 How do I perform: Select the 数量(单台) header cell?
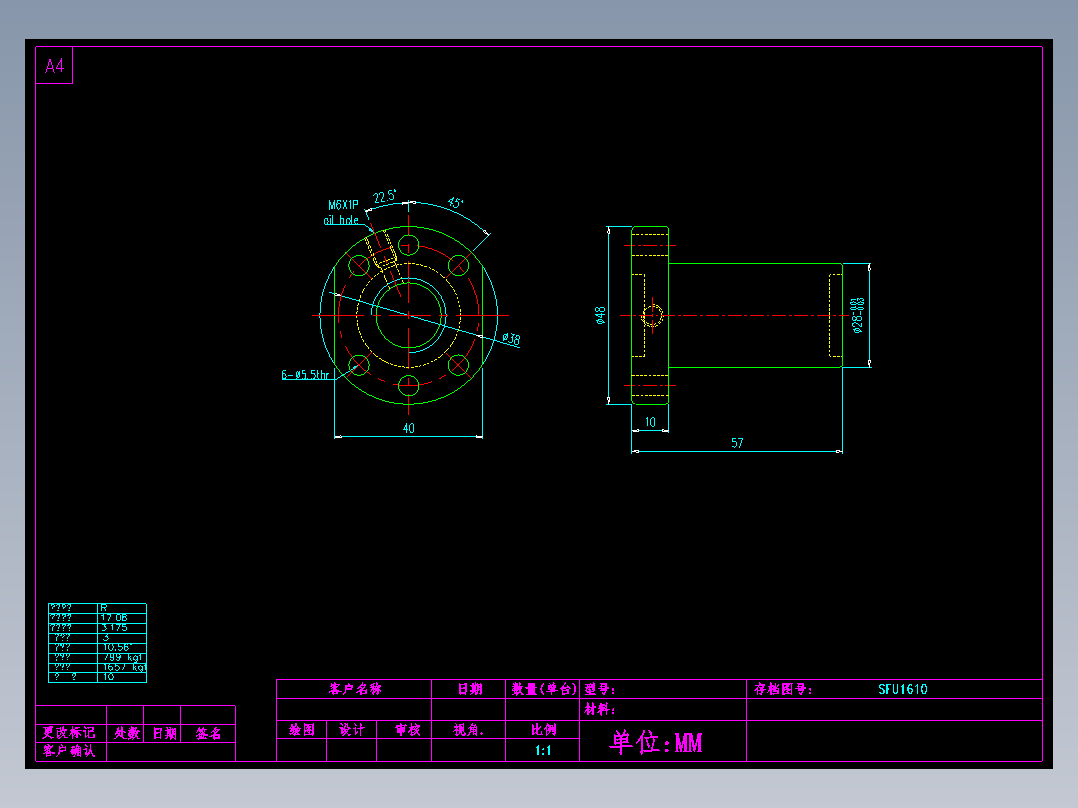pos(543,689)
